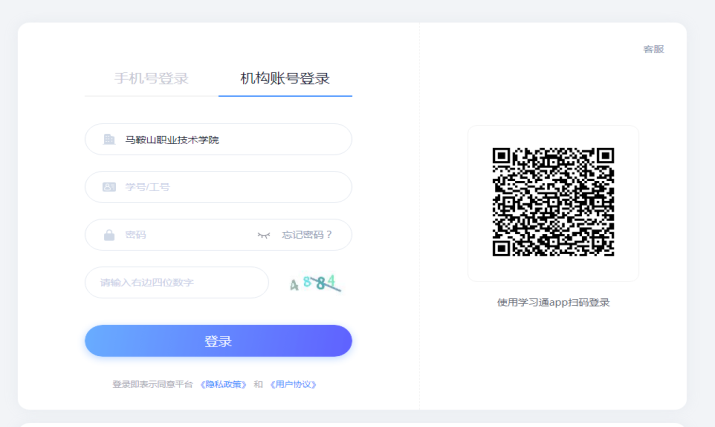The image size is (715, 427).
Task: Select the 机构账号登录 tab
Action: pos(285,79)
